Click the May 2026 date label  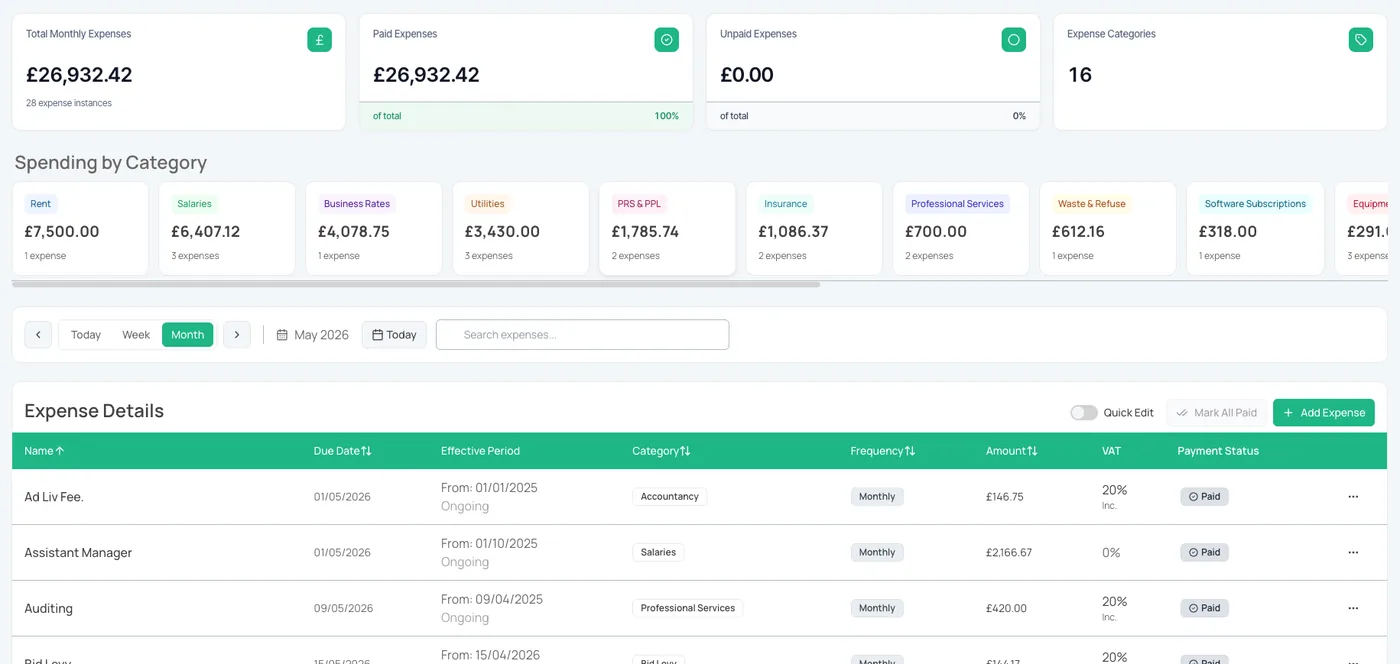click(x=322, y=335)
